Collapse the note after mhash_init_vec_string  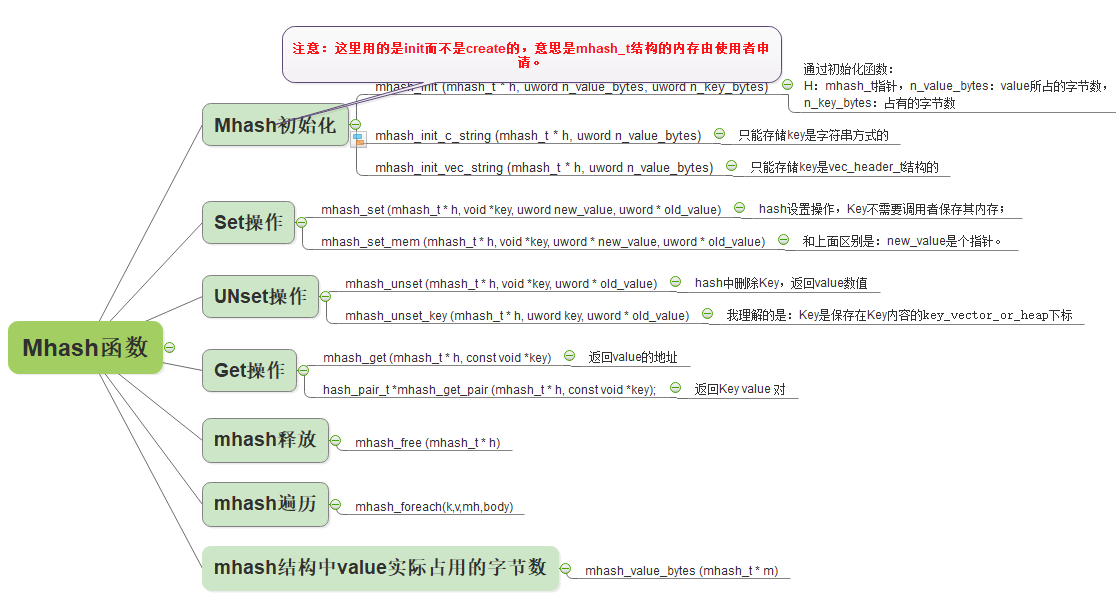pyautogui.click(x=731, y=166)
